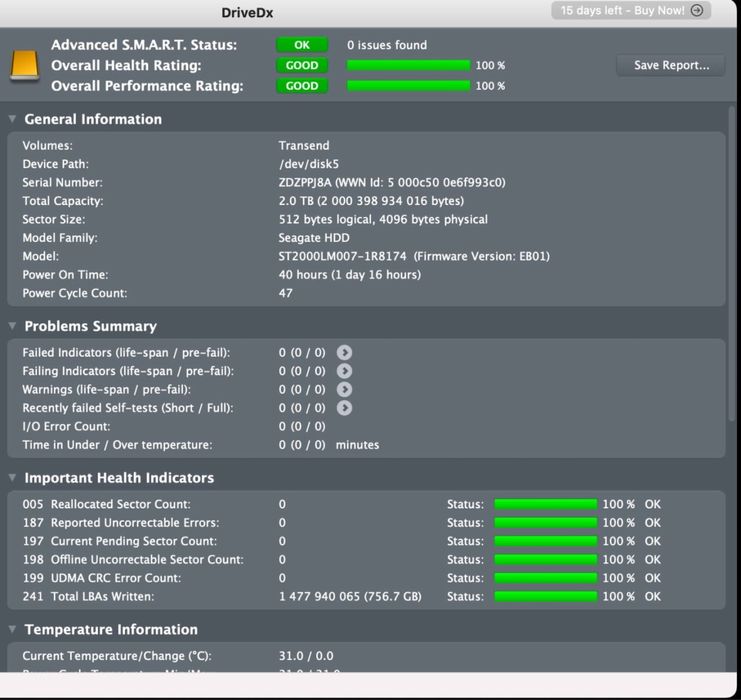Open details arrow for Failed Indicators
This screenshot has height=700, width=741.
(344, 353)
